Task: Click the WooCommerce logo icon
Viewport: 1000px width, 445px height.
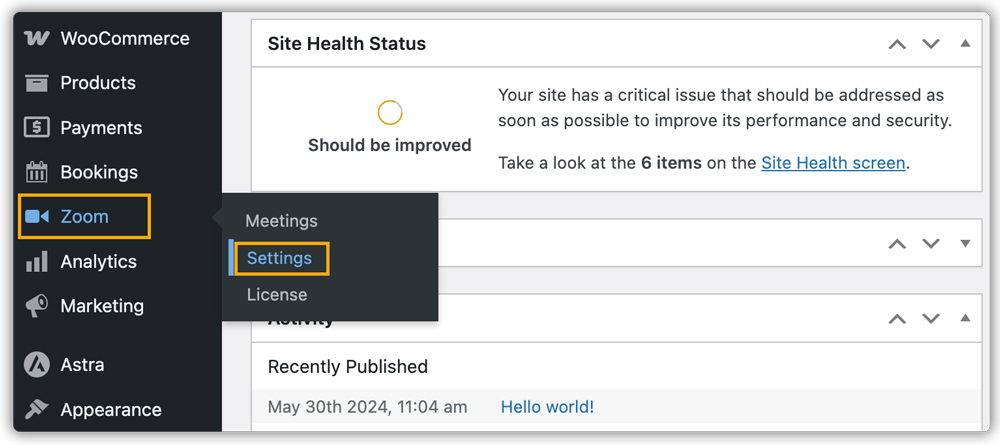Action: coord(36,38)
